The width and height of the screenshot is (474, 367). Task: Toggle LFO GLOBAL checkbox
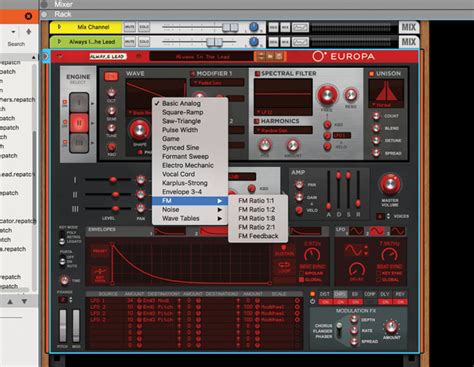[x=379, y=279]
